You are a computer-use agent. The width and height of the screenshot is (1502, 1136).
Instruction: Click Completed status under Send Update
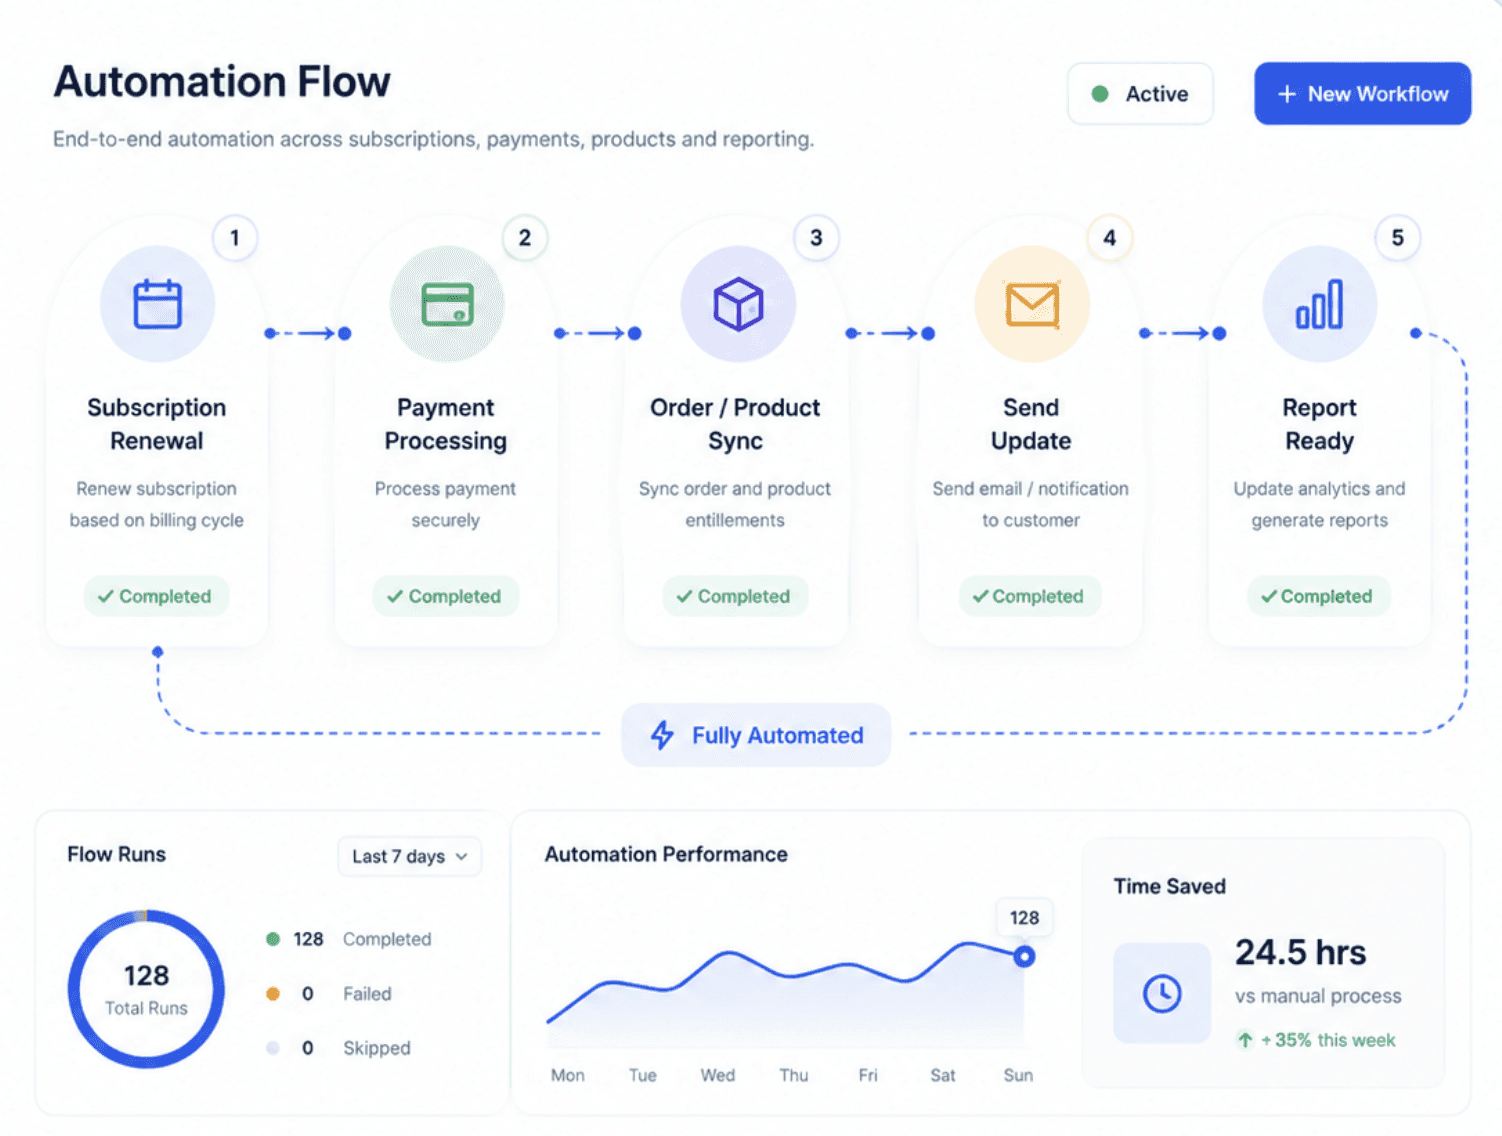tap(1030, 596)
